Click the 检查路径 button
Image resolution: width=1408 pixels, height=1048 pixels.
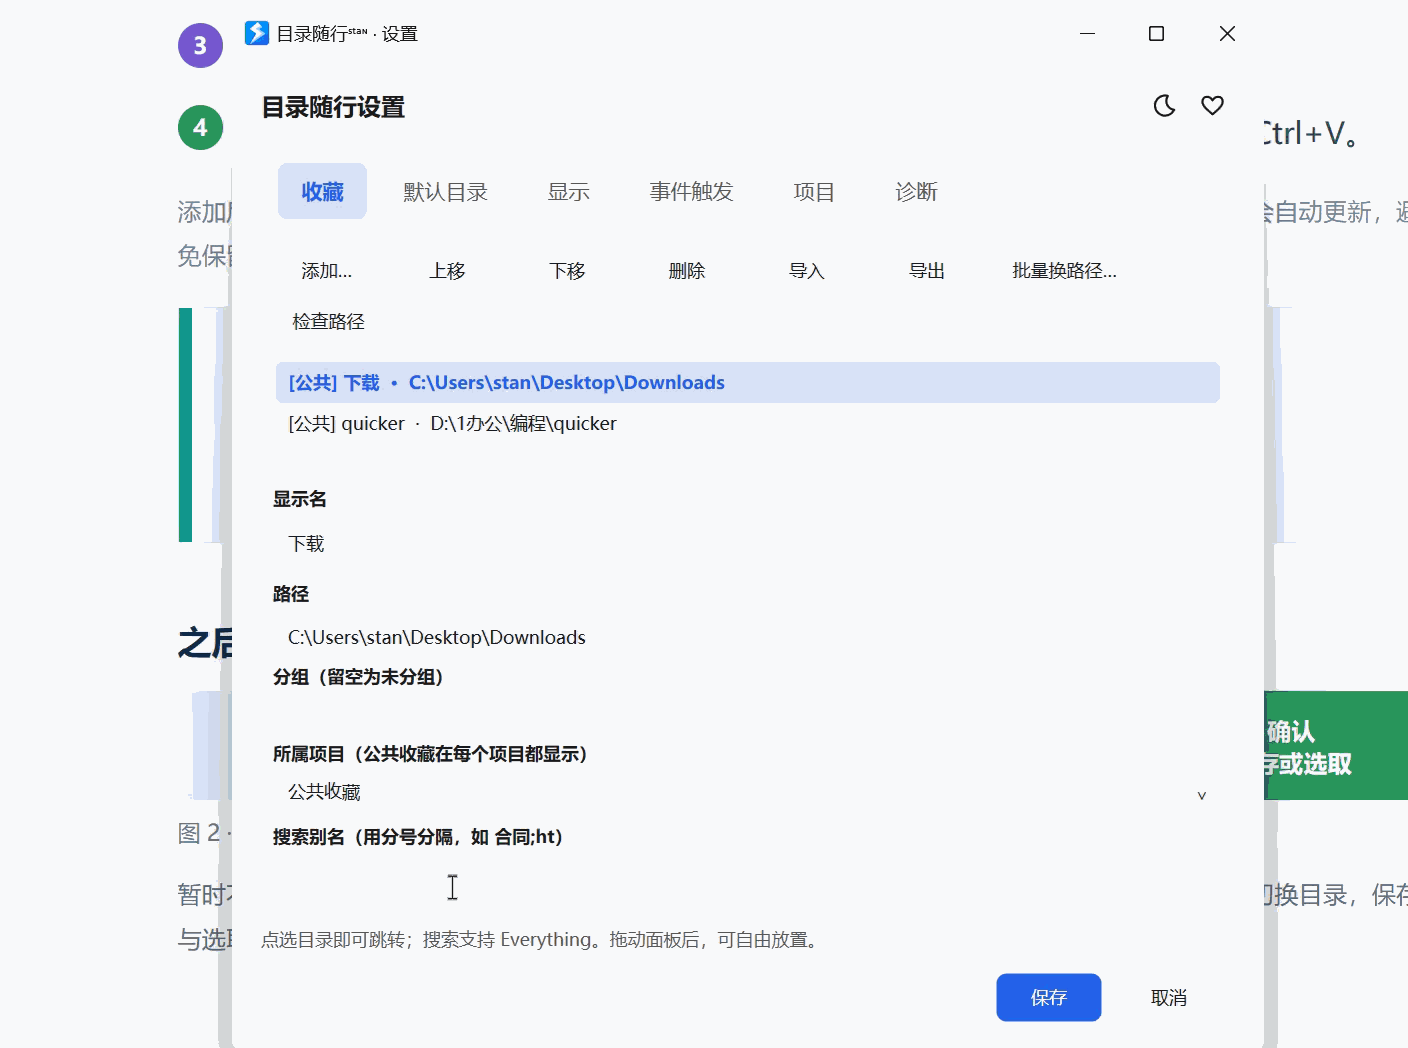tap(328, 322)
